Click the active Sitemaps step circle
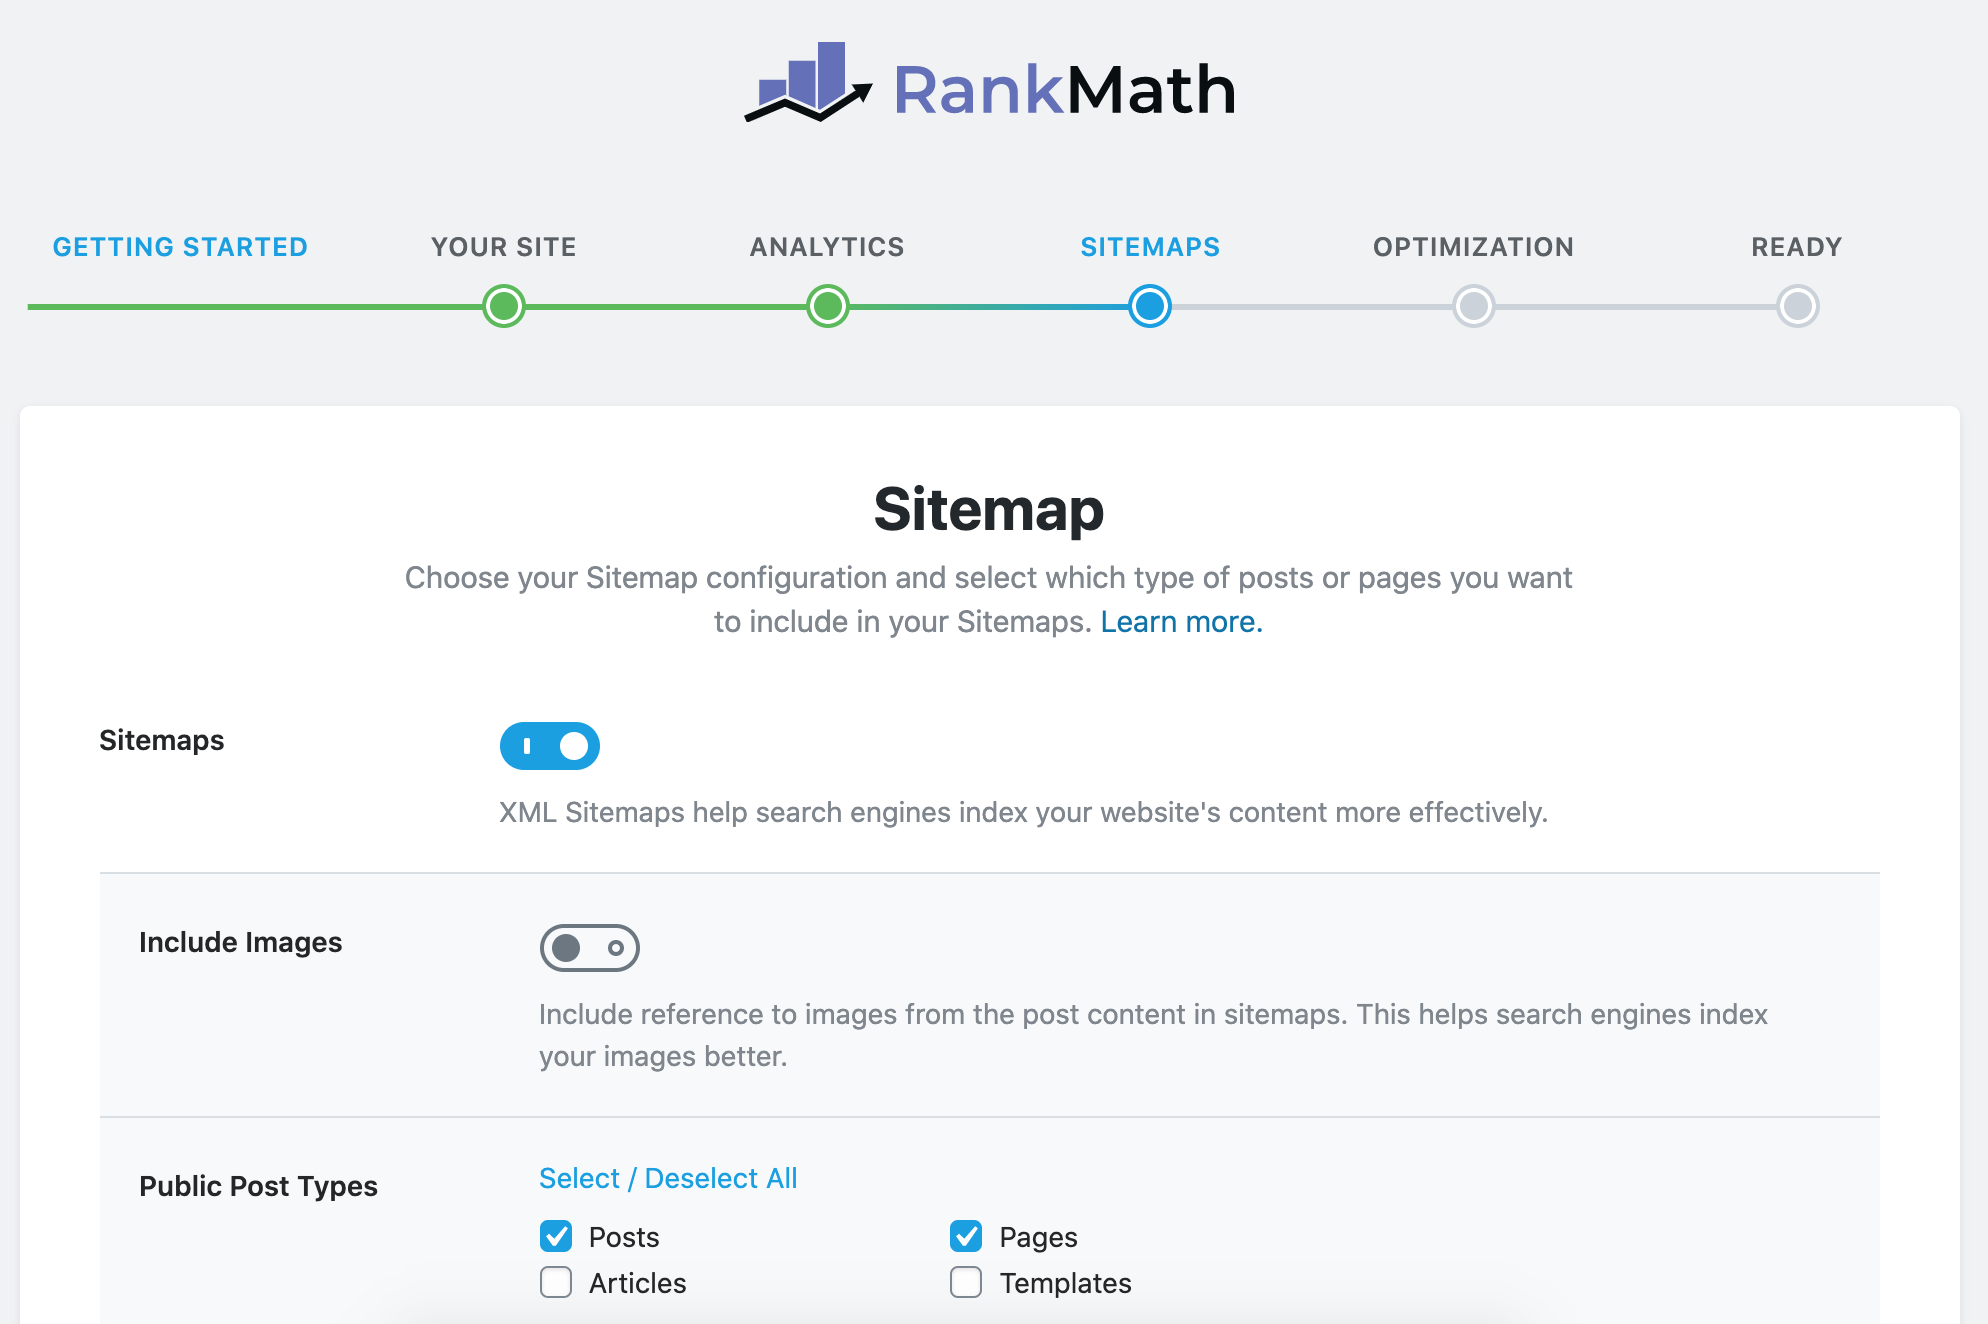This screenshot has height=1324, width=1988. tap(1150, 307)
